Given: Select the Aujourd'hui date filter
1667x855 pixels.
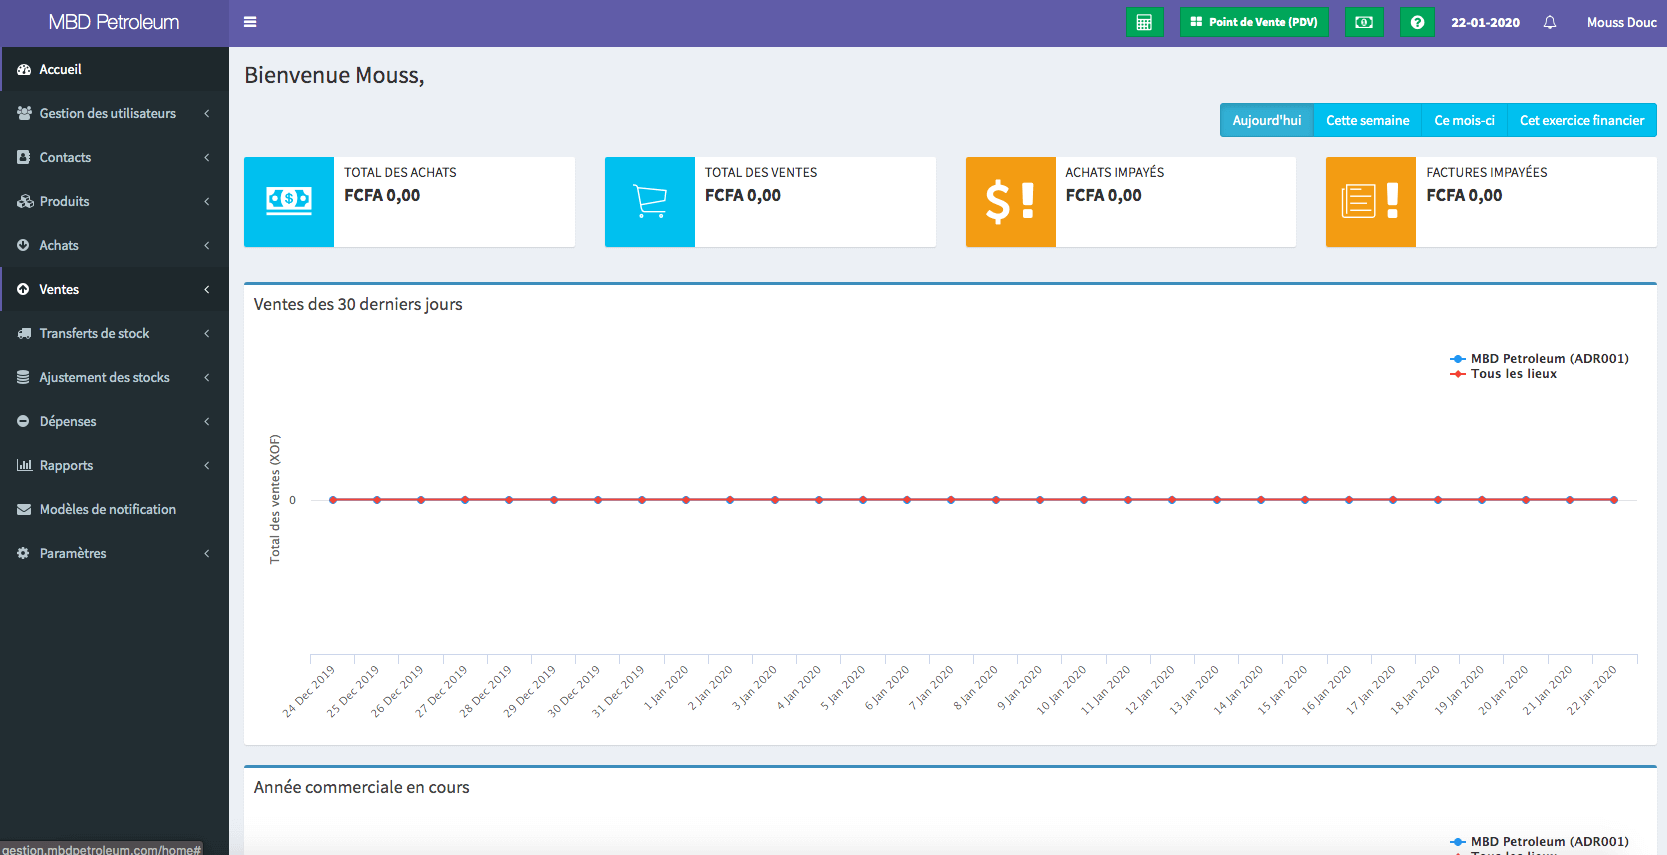Looking at the screenshot, I should [x=1266, y=120].
